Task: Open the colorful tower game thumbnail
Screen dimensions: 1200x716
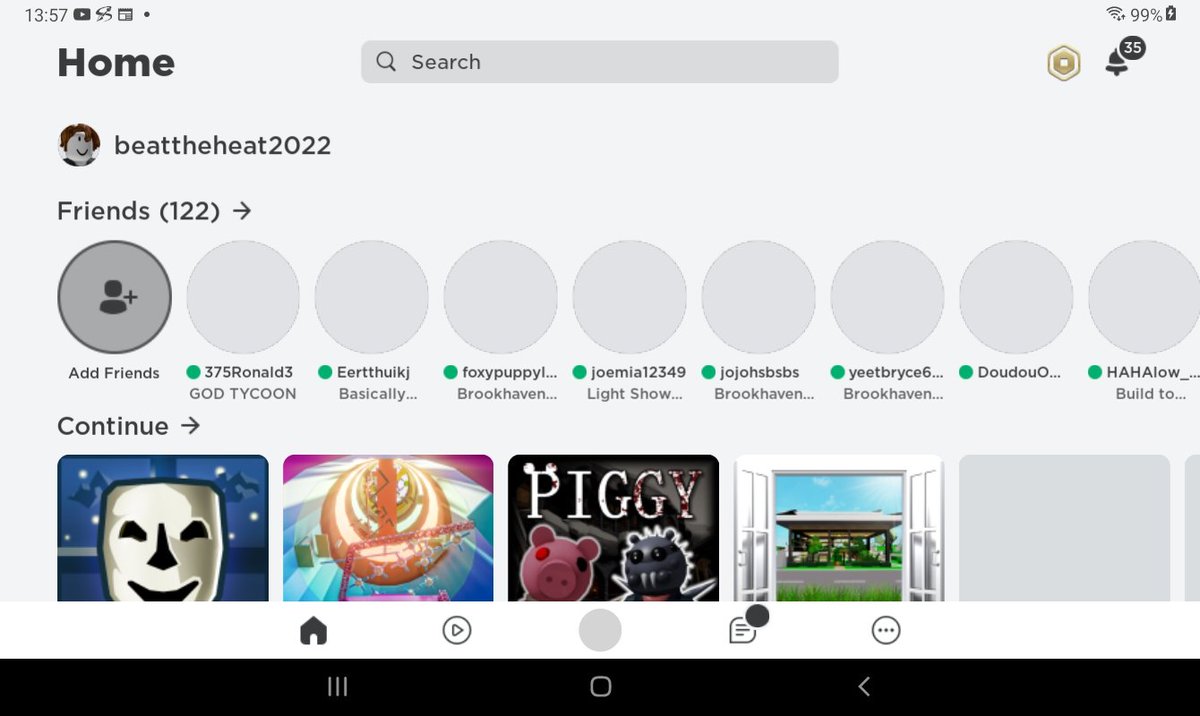Action: tap(388, 528)
